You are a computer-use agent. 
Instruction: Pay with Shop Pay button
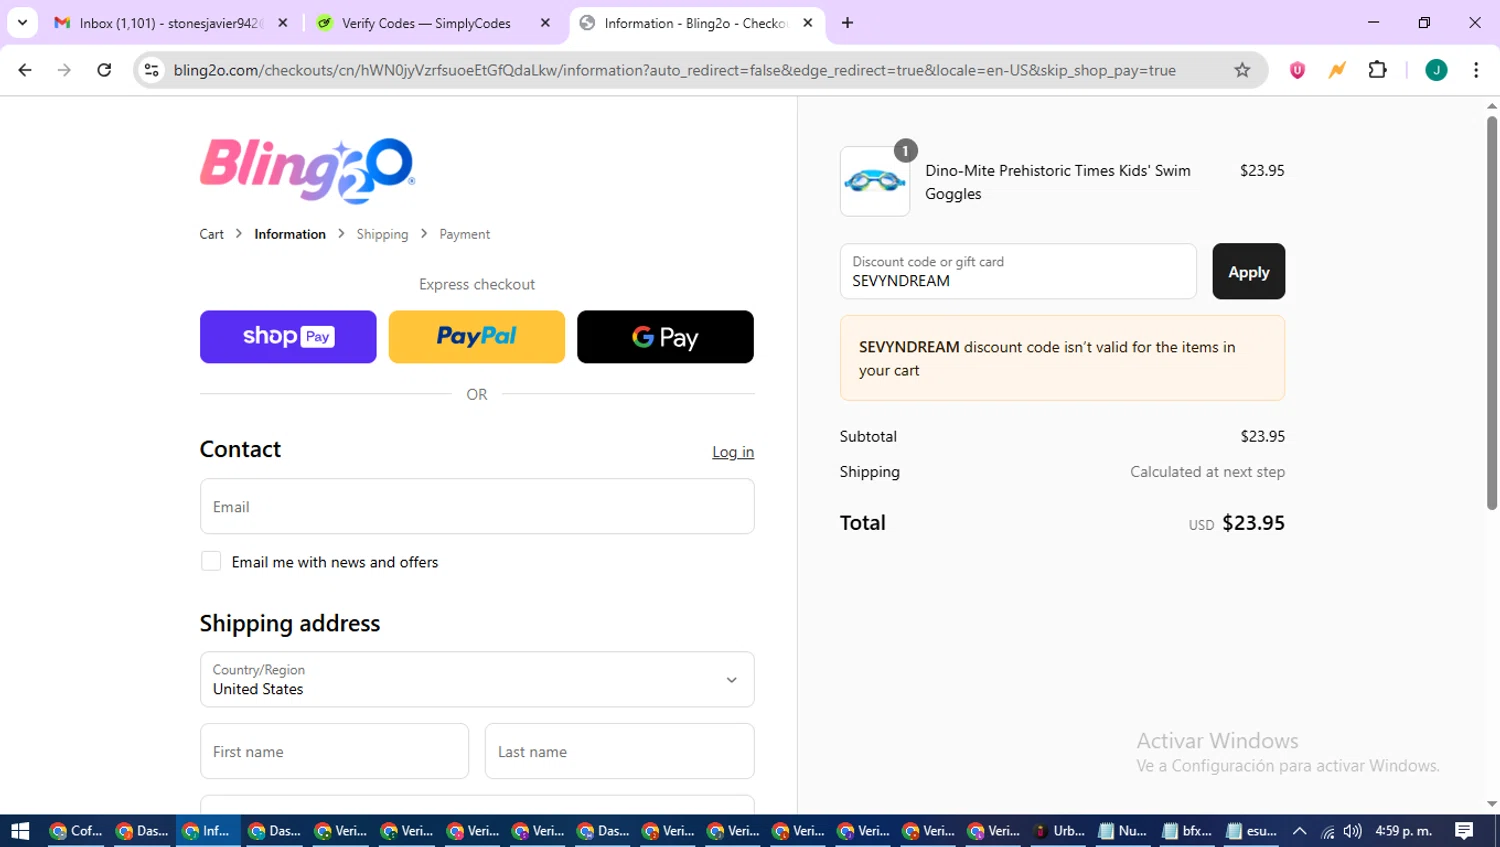[x=288, y=337]
